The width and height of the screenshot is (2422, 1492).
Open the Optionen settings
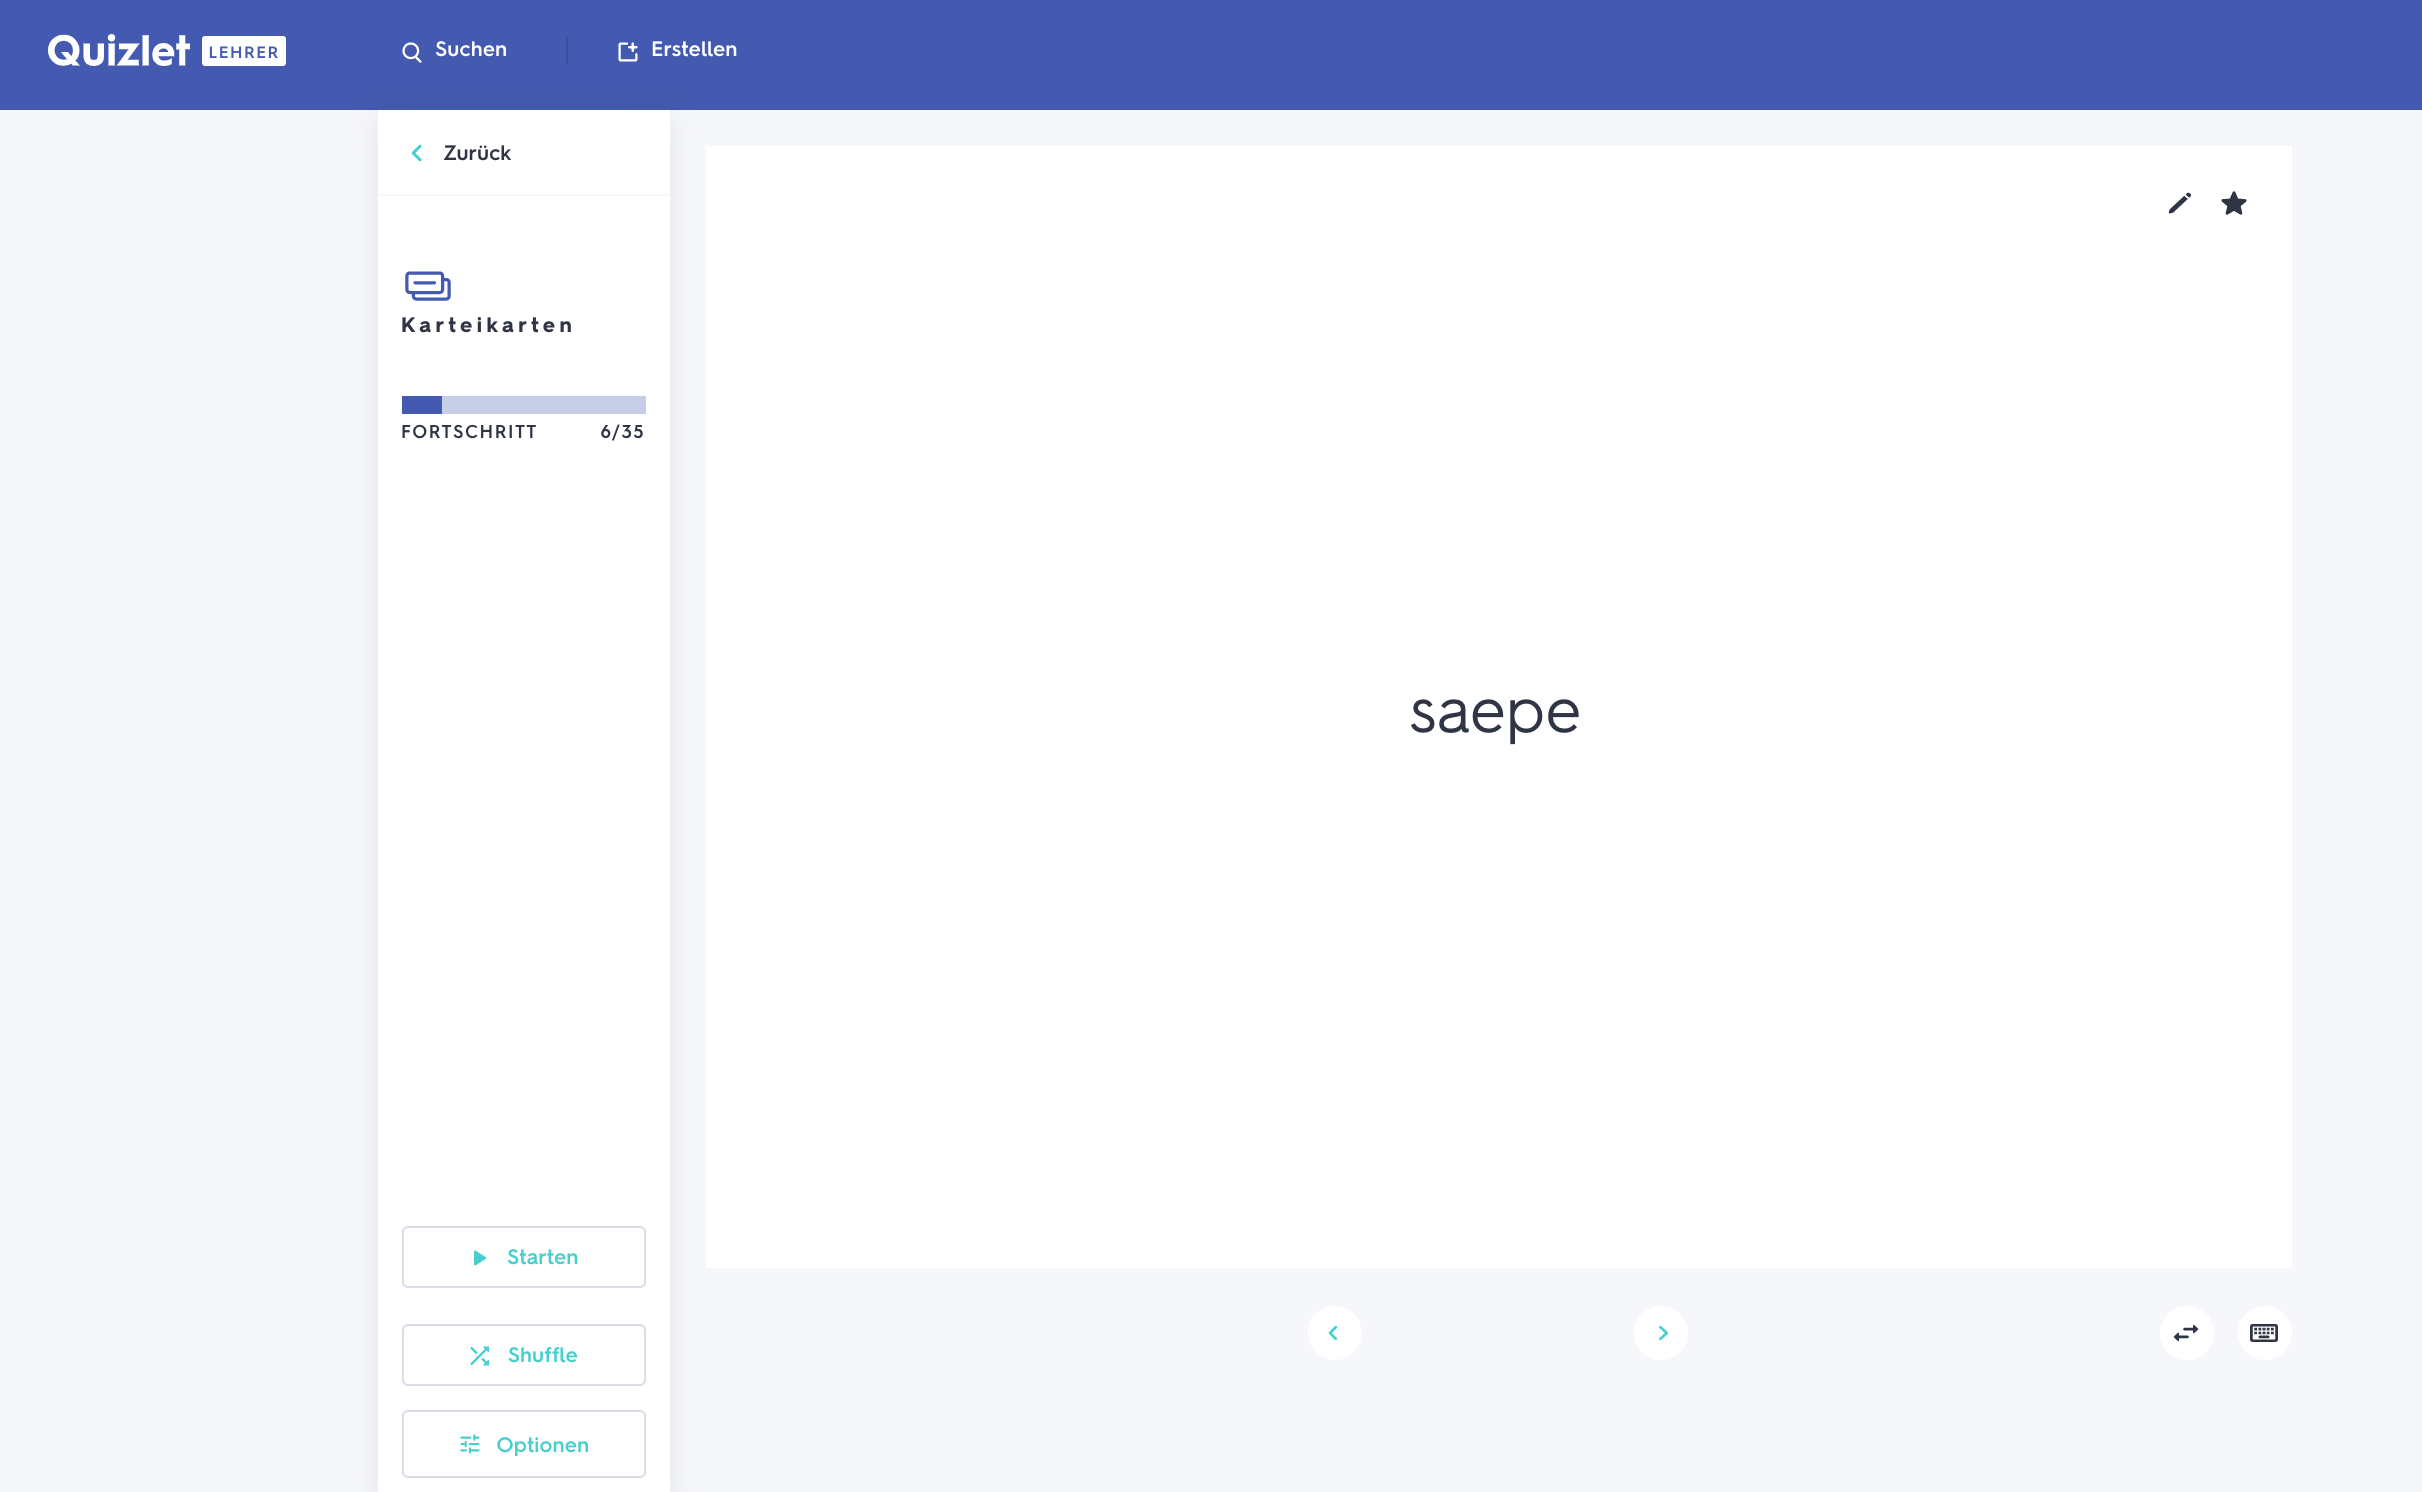click(523, 1444)
